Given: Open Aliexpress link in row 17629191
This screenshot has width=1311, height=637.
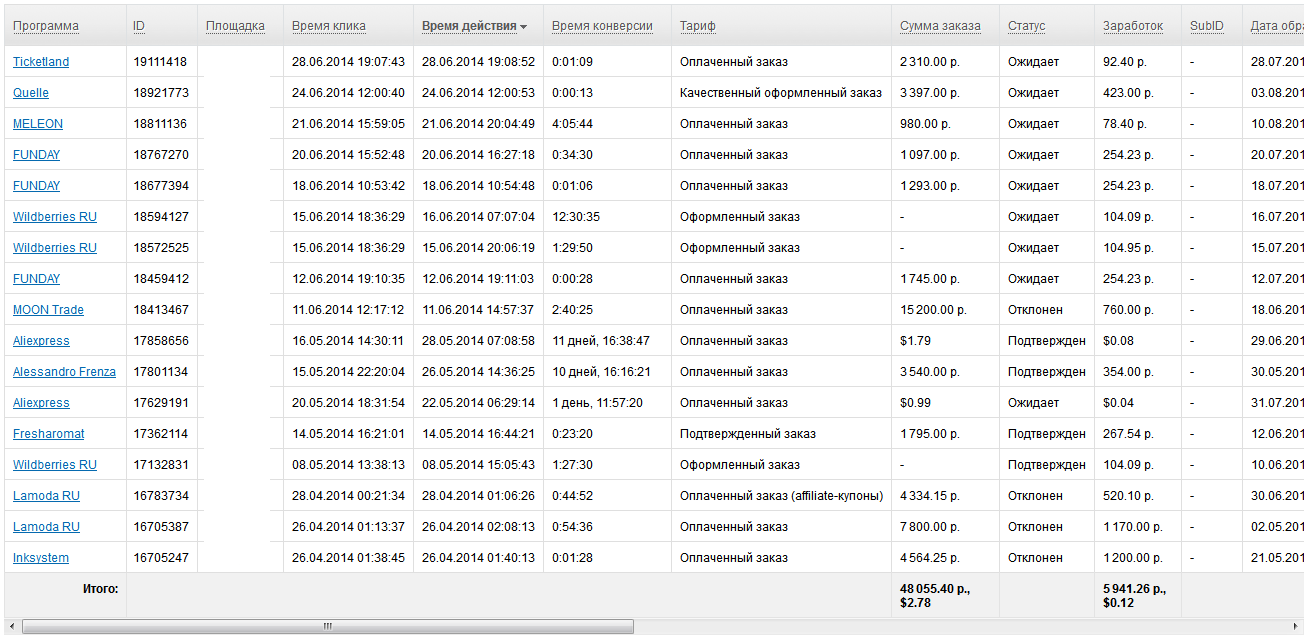Looking at the screenshot, I should click(x=41, y=403).
